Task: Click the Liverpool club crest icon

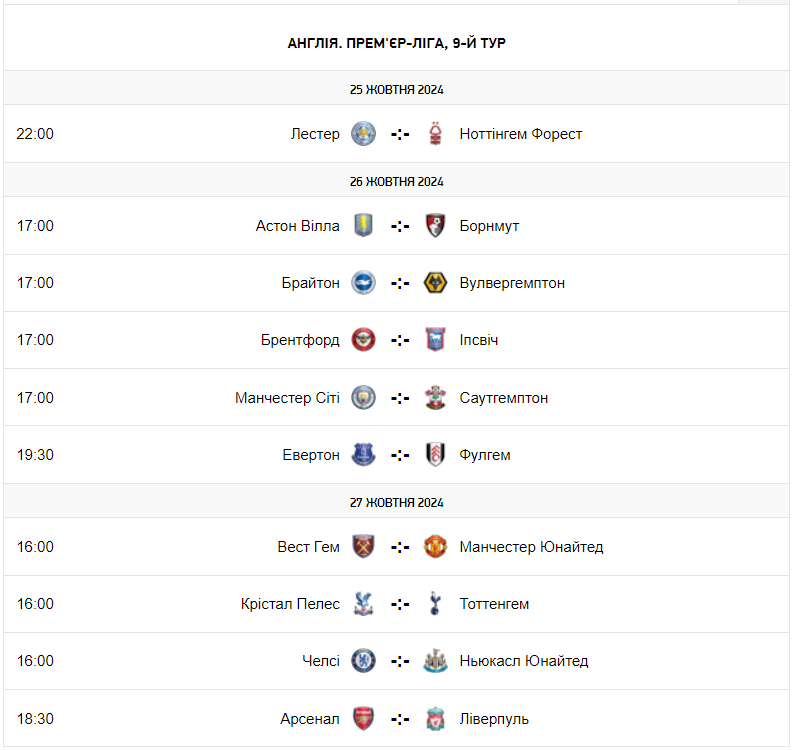Action: [435, 718]
